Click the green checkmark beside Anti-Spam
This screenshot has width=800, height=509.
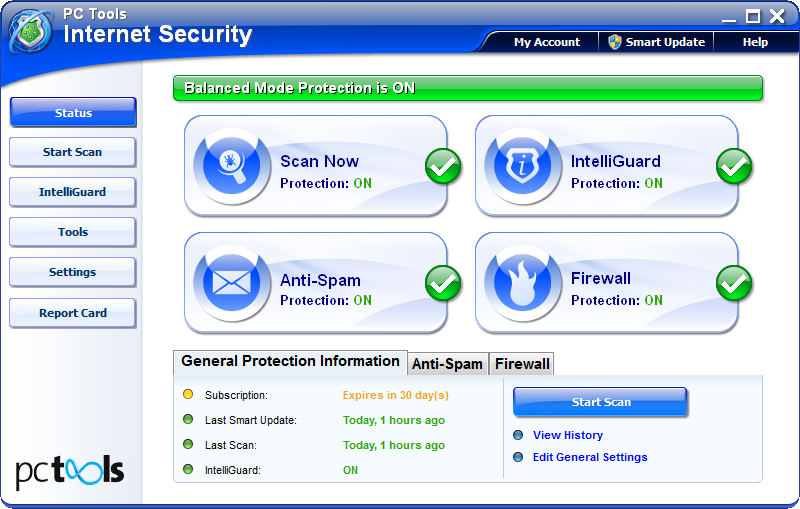coord(443,284)
